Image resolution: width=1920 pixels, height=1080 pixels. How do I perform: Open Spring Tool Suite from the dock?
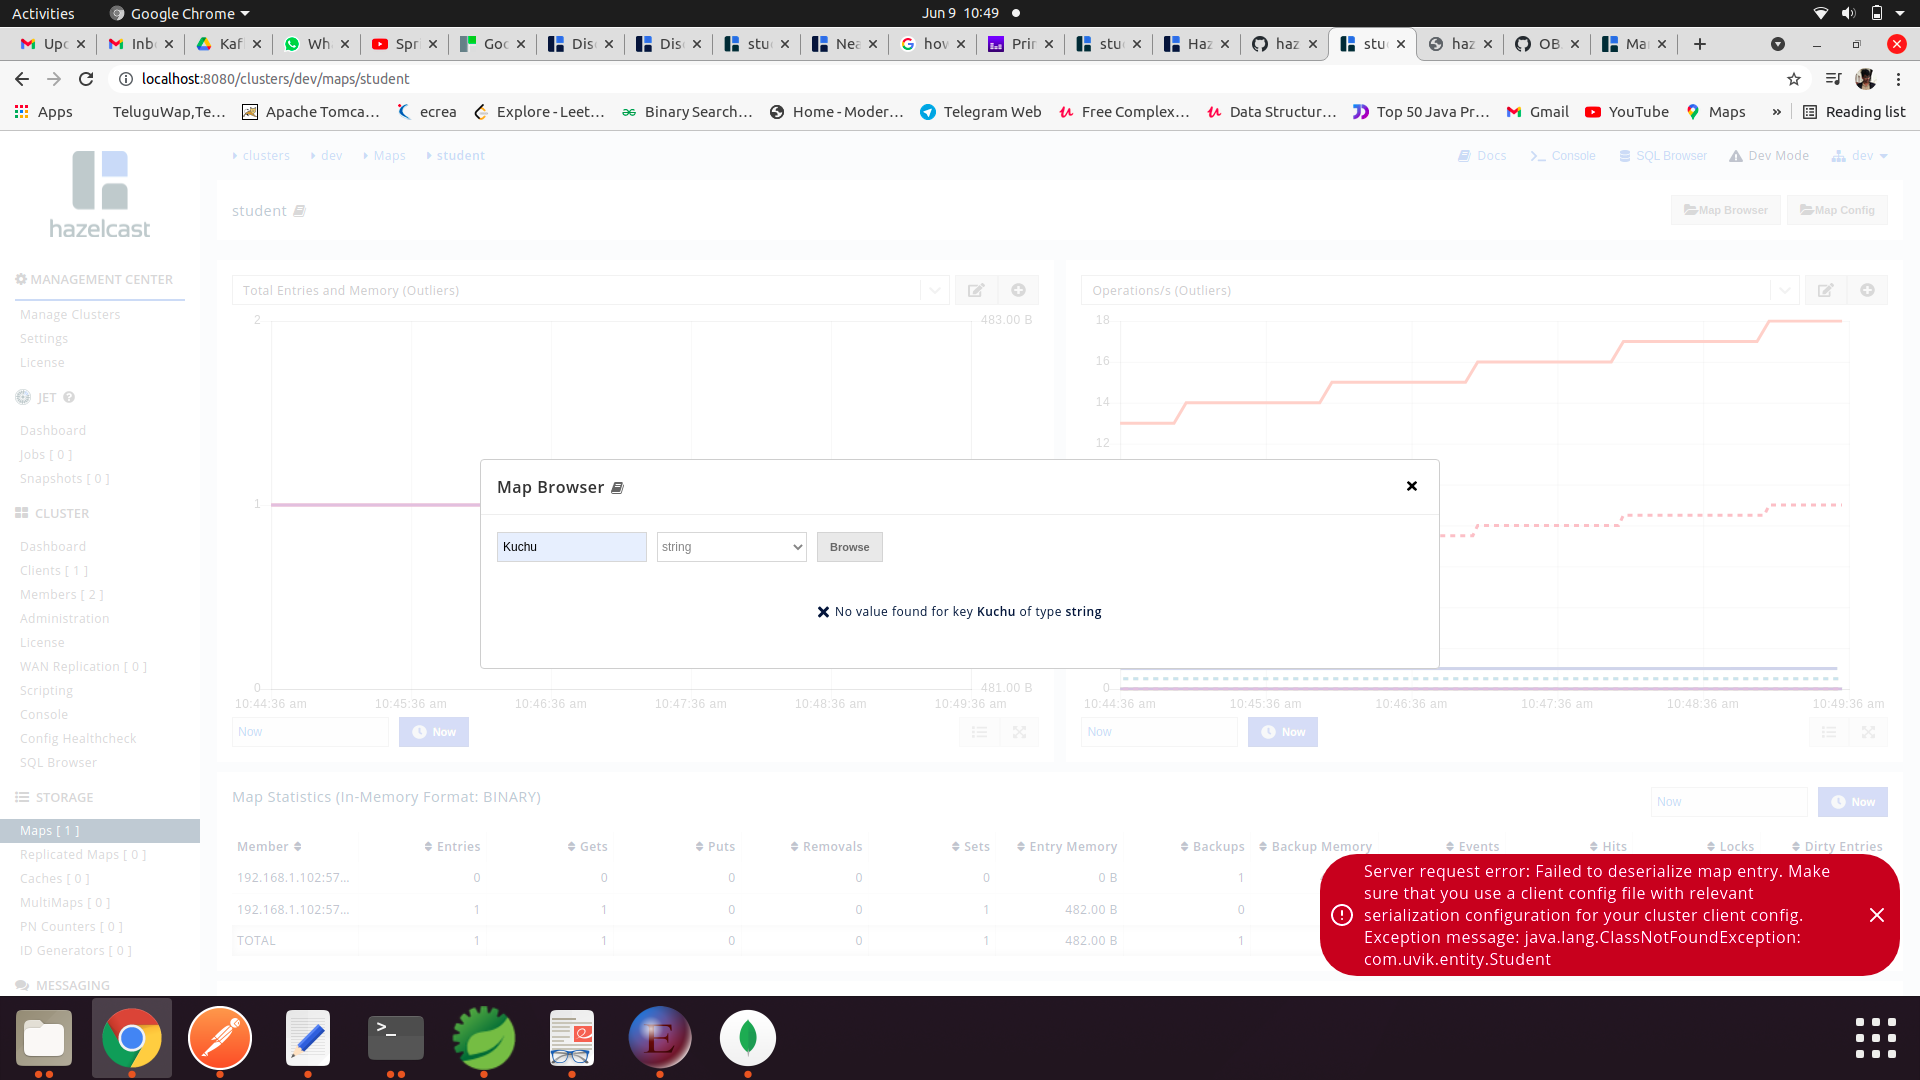[484, 1038]
